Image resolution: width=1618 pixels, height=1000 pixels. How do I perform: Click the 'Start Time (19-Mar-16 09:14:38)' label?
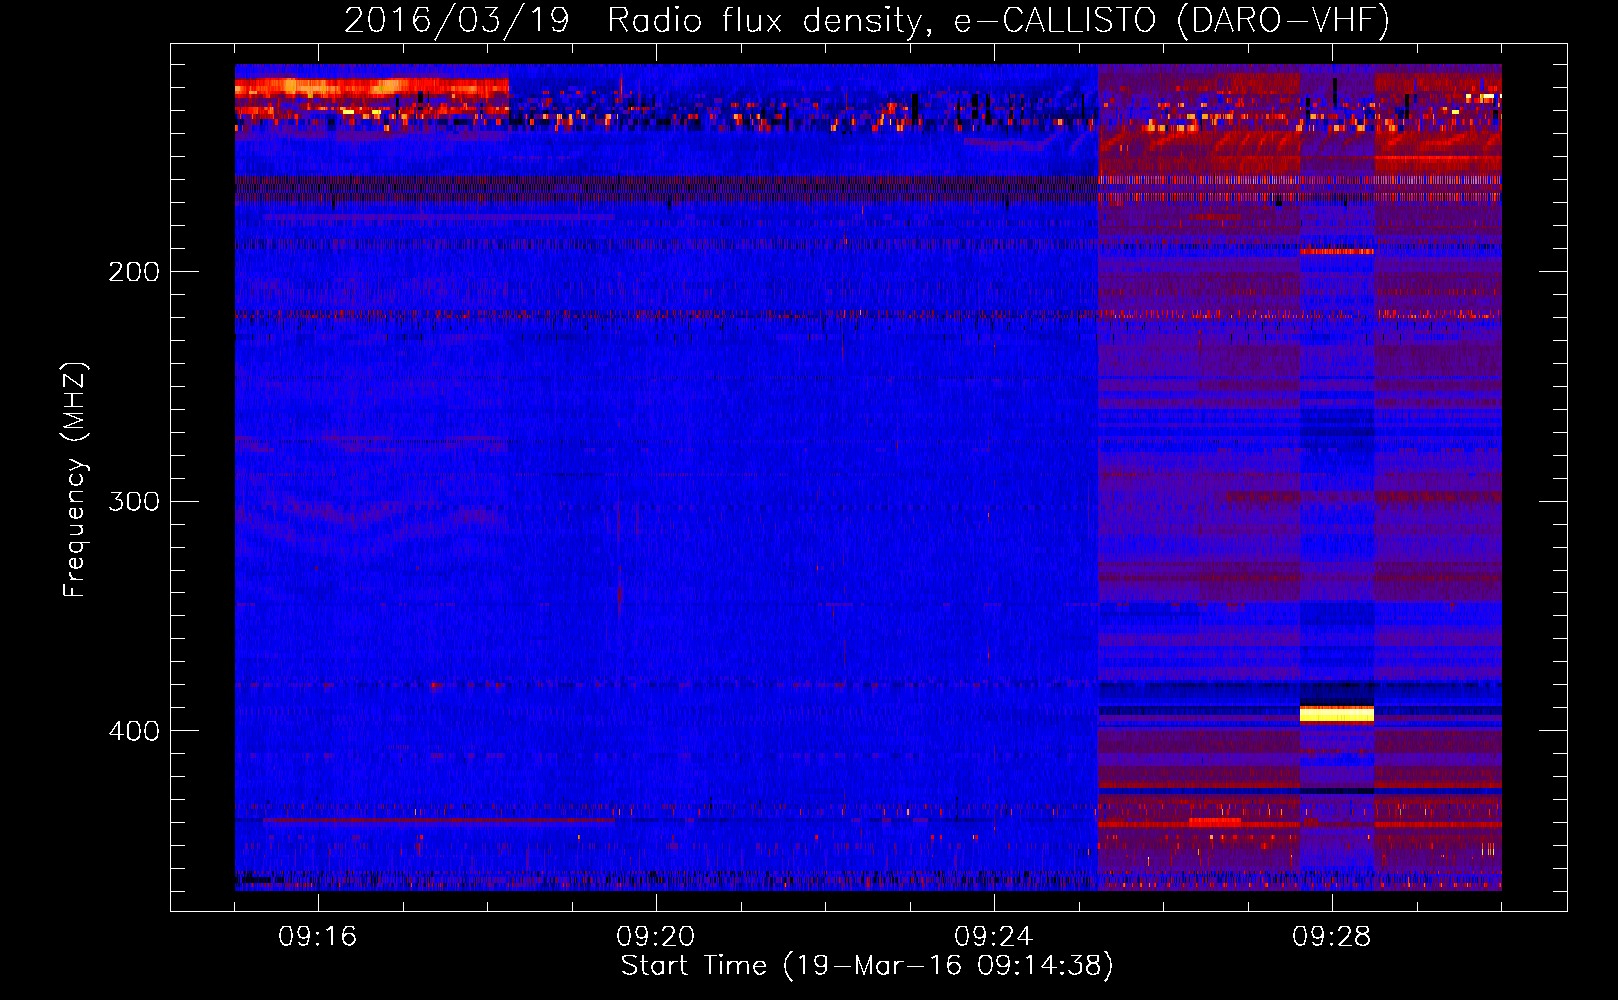coord(867,966)
